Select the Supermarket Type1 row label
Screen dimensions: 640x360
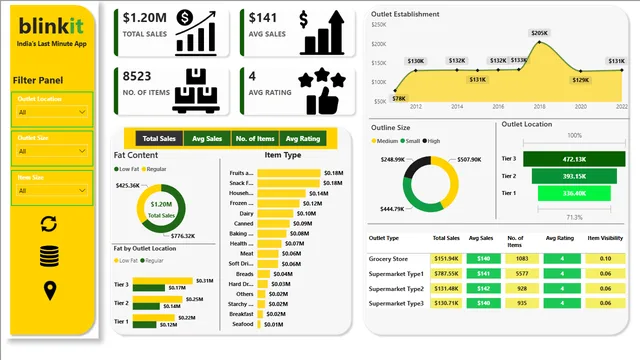[396, 274]
